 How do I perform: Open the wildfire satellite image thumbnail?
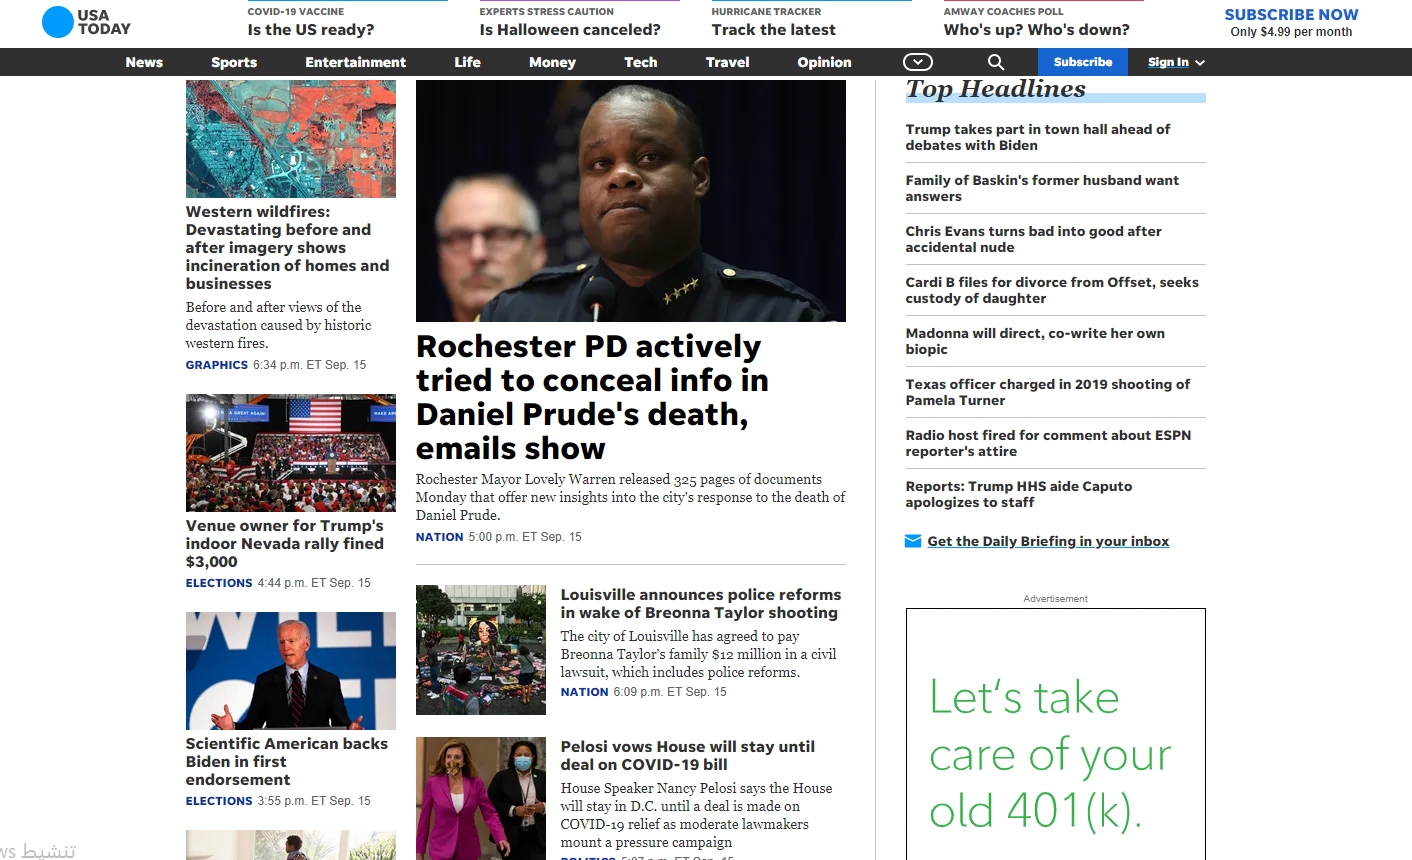(x=291, y=139)
